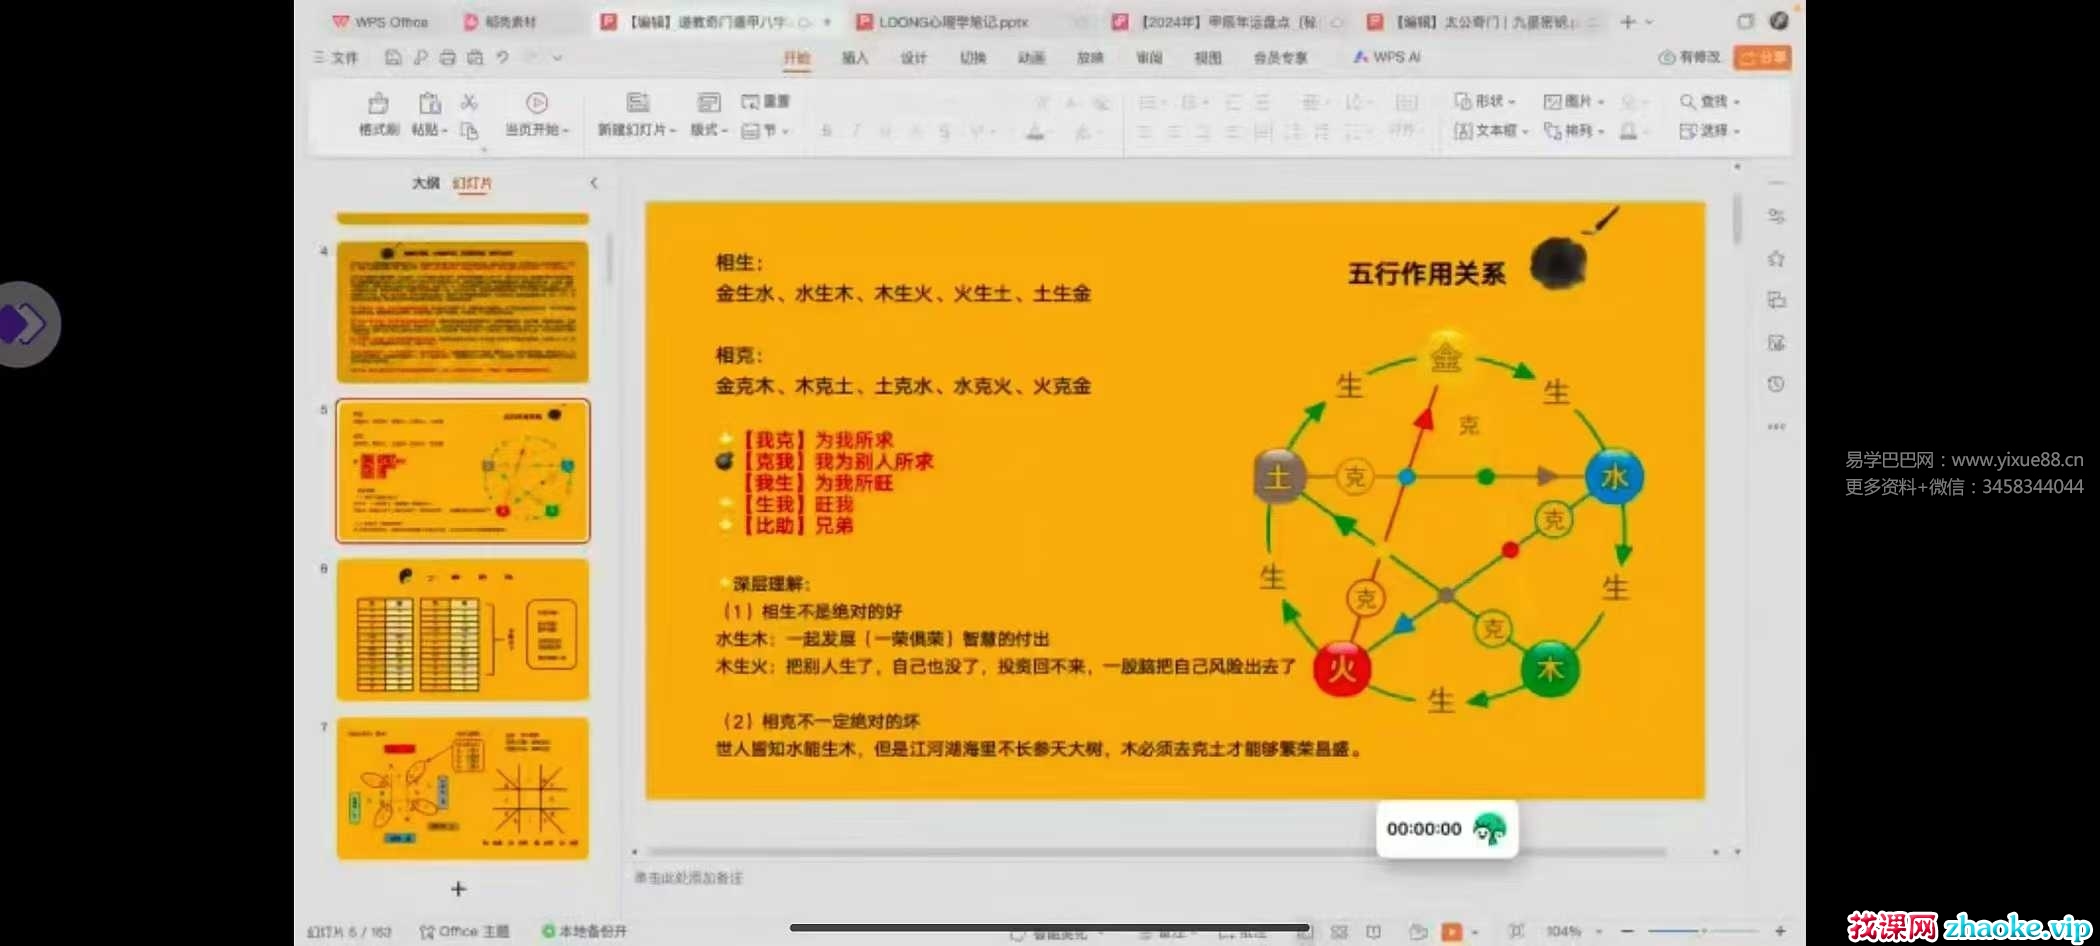
Task: Click the Cut scissors icon
Action: coord(469,102)
